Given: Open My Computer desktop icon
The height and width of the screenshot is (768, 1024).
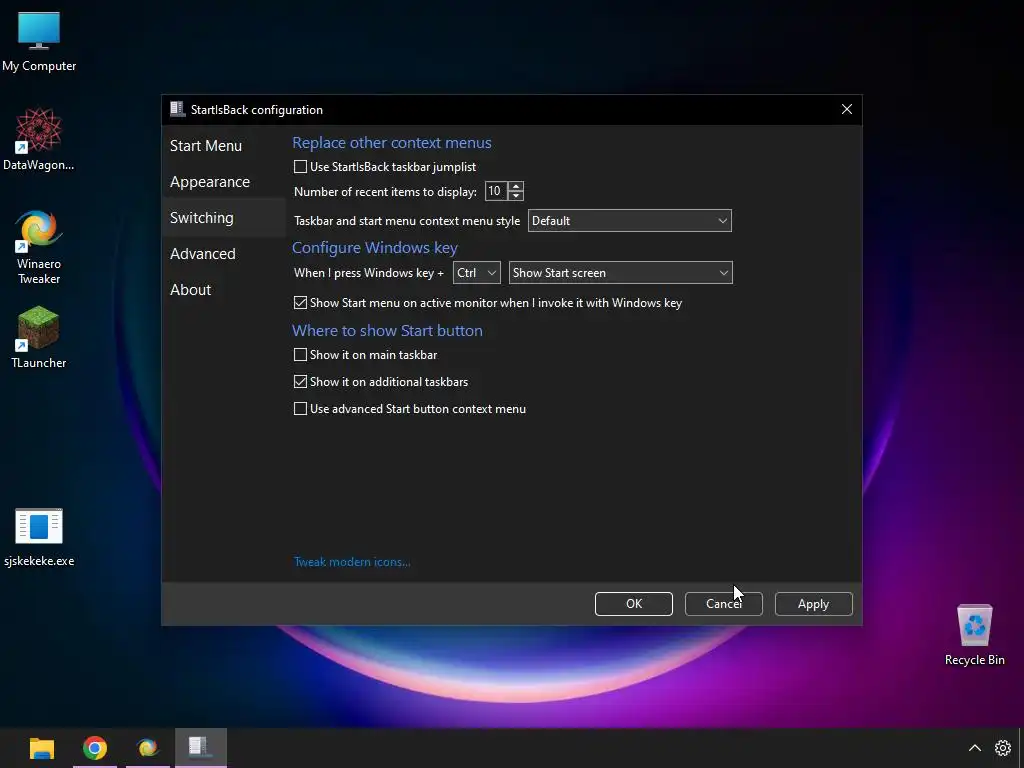Looking at the screenshot, I should point(39,41).
